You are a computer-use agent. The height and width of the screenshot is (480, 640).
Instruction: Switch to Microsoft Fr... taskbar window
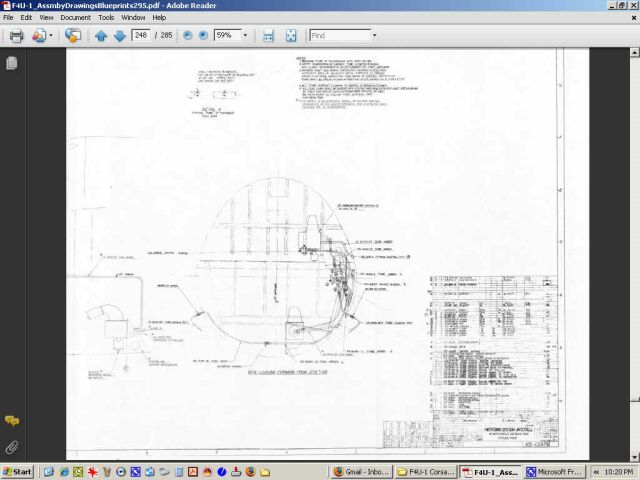coord(554,472)
